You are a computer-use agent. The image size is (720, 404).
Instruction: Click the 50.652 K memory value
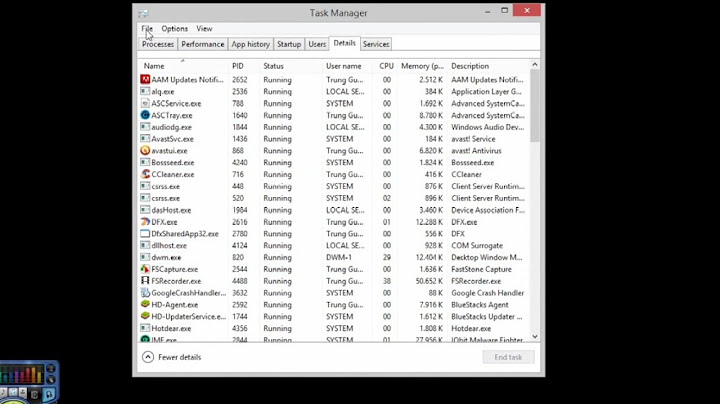[429, 281]
